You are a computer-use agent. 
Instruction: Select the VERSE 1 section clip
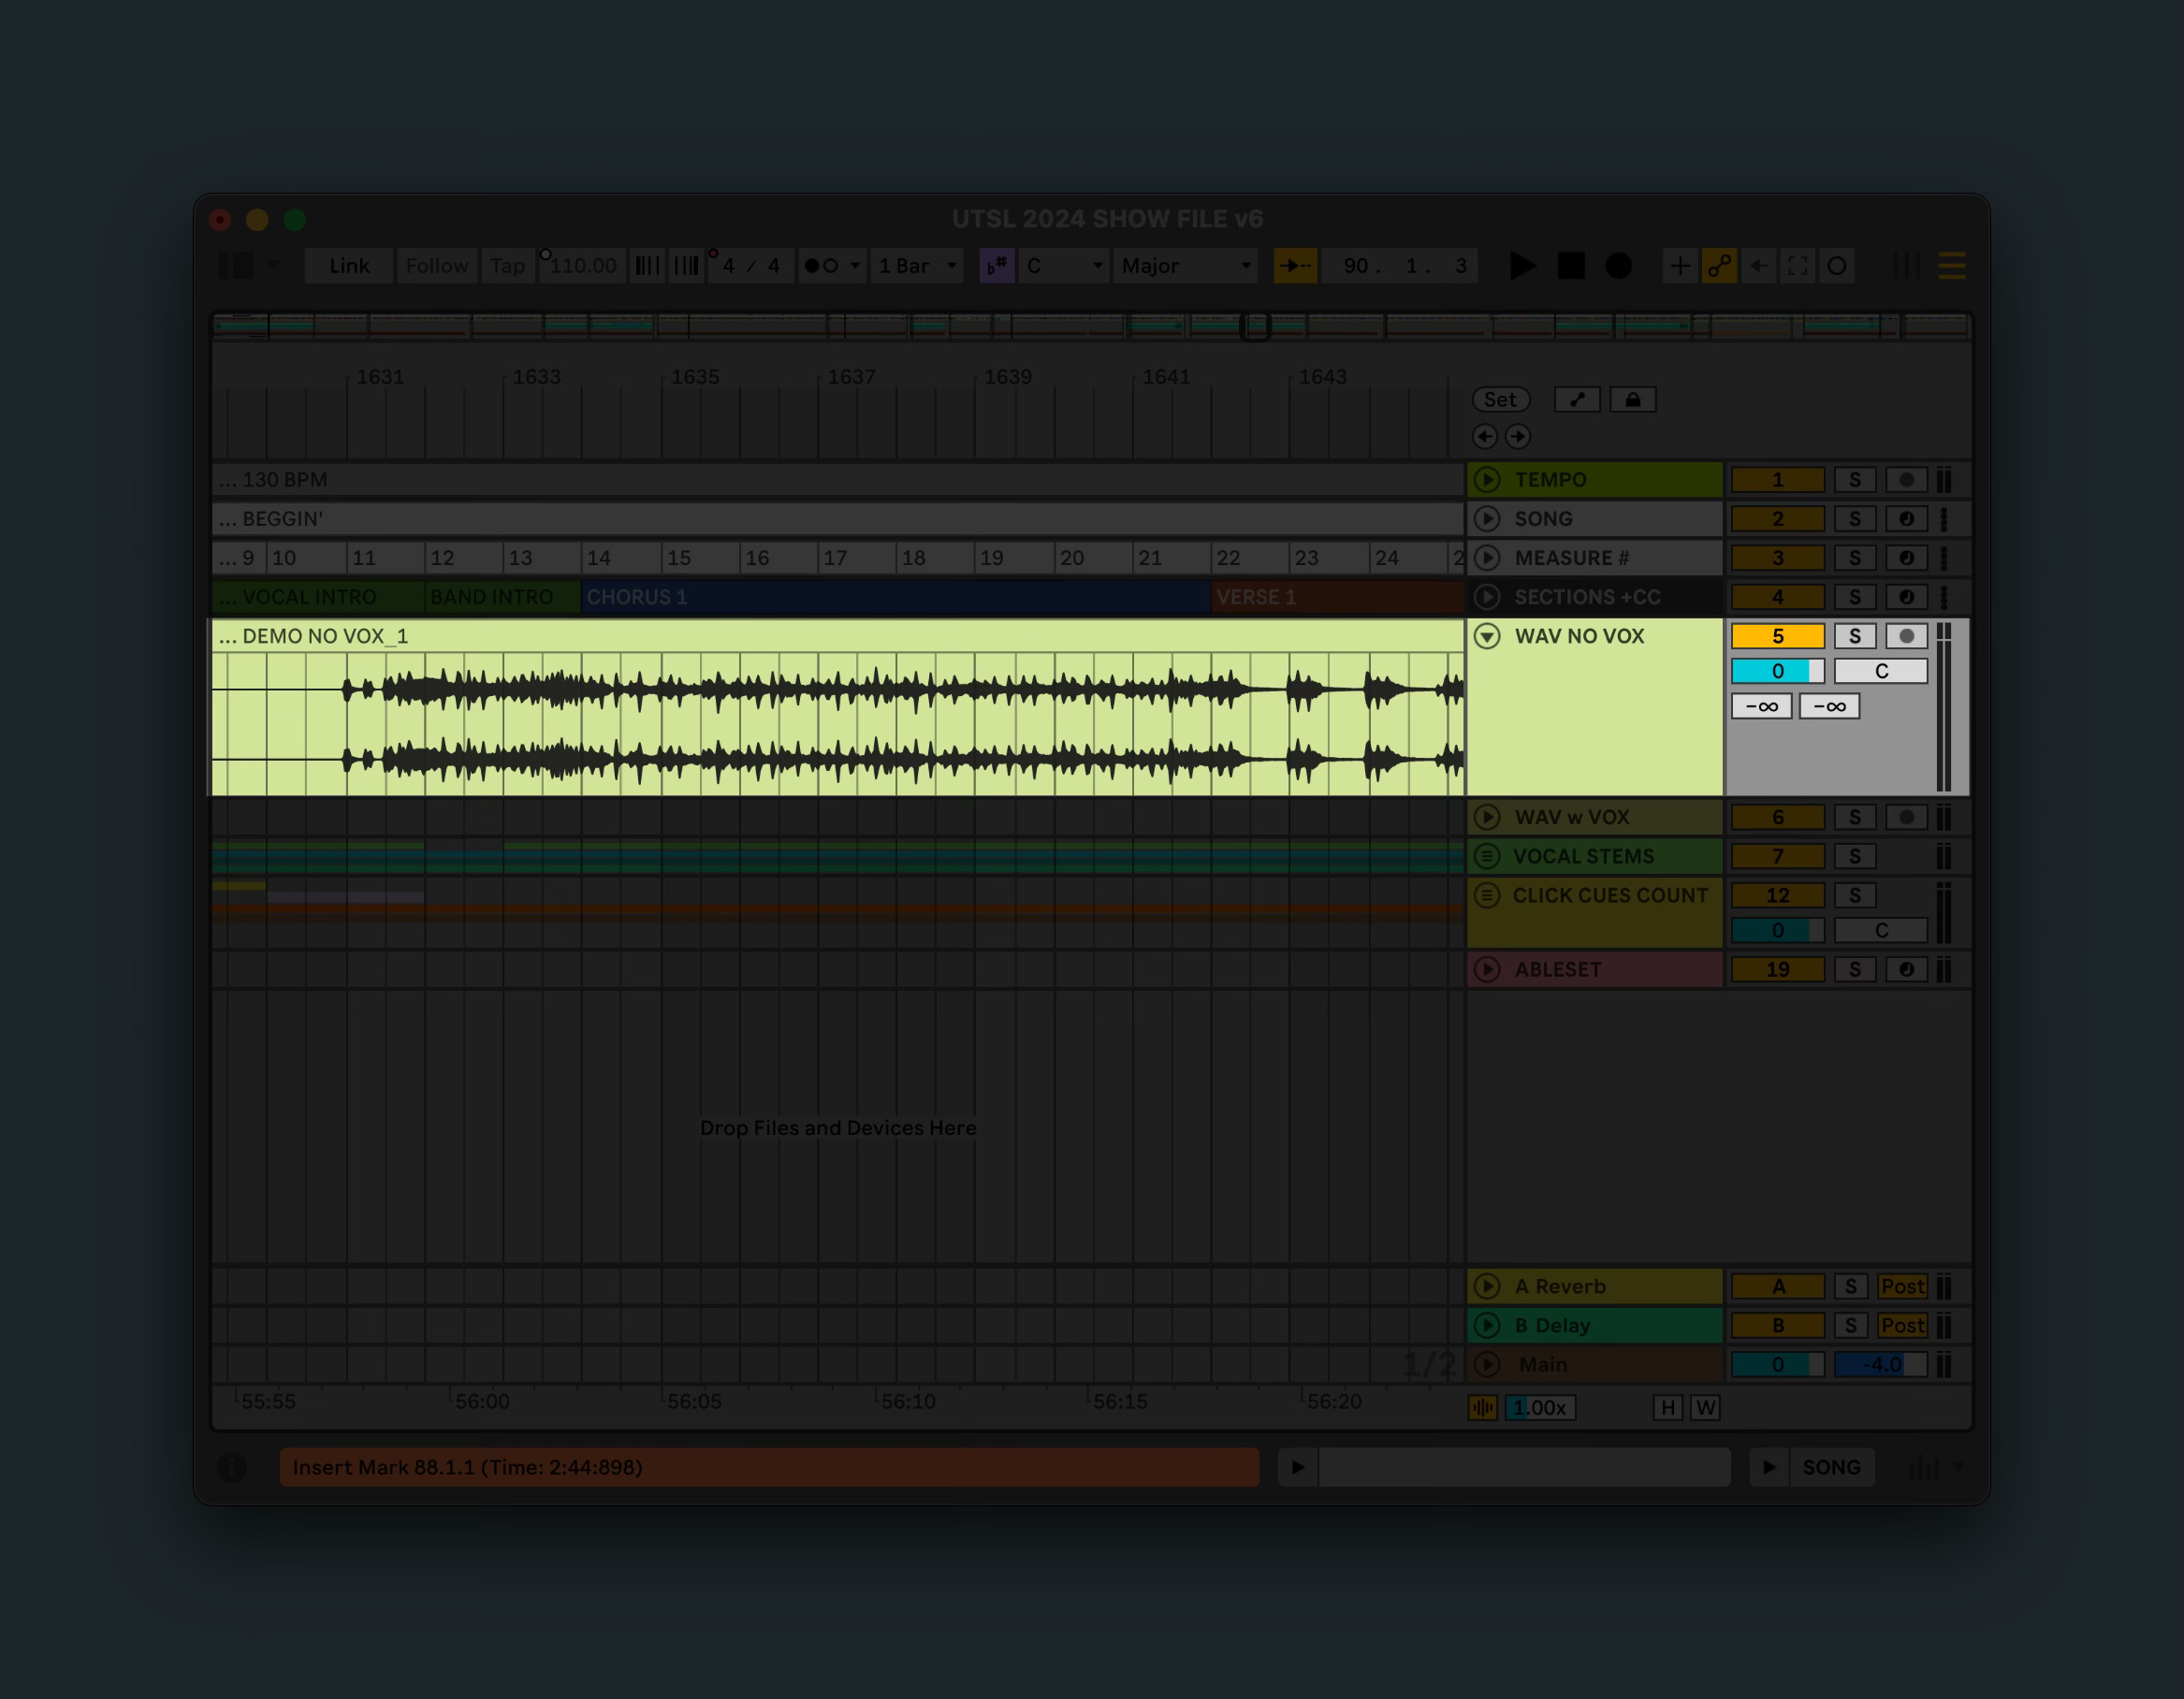[1338, 597]
